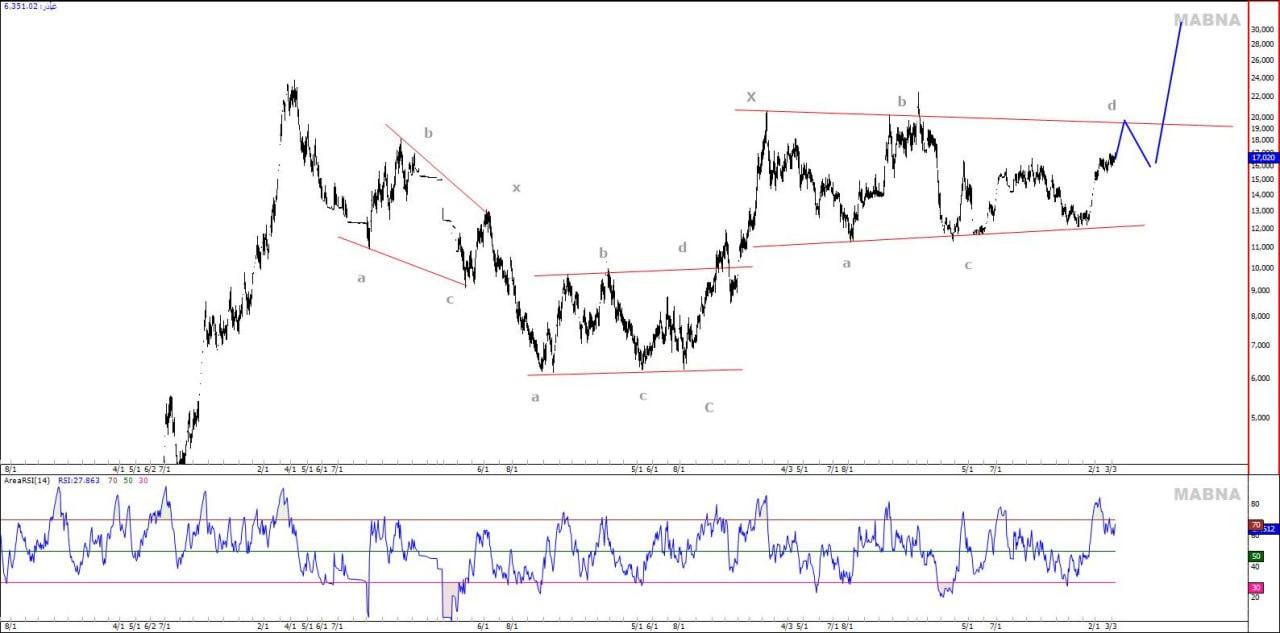Select the red support line below 6,000 lows
The height and width of the screenshot is (633, 1280).
pyautogui.click(x=634, y=372)
